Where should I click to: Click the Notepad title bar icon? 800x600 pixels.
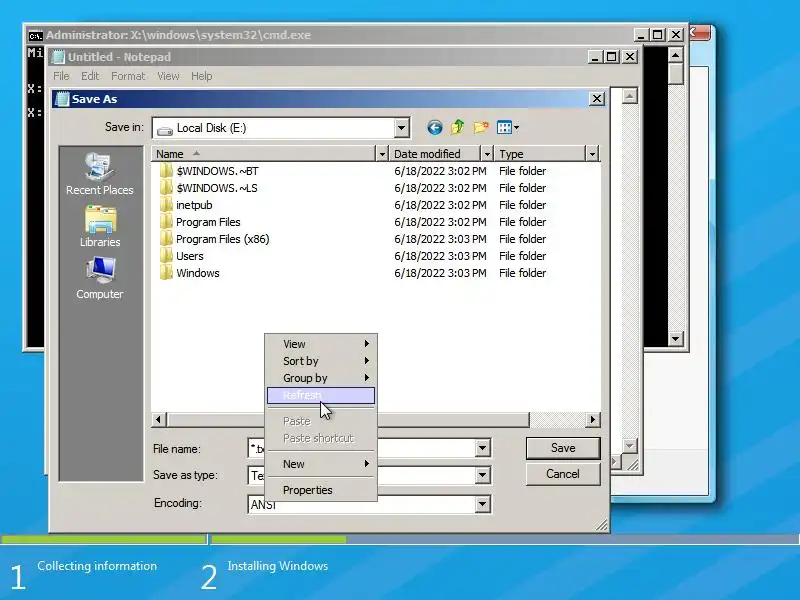pyautogui.click(x=59, y=57)
